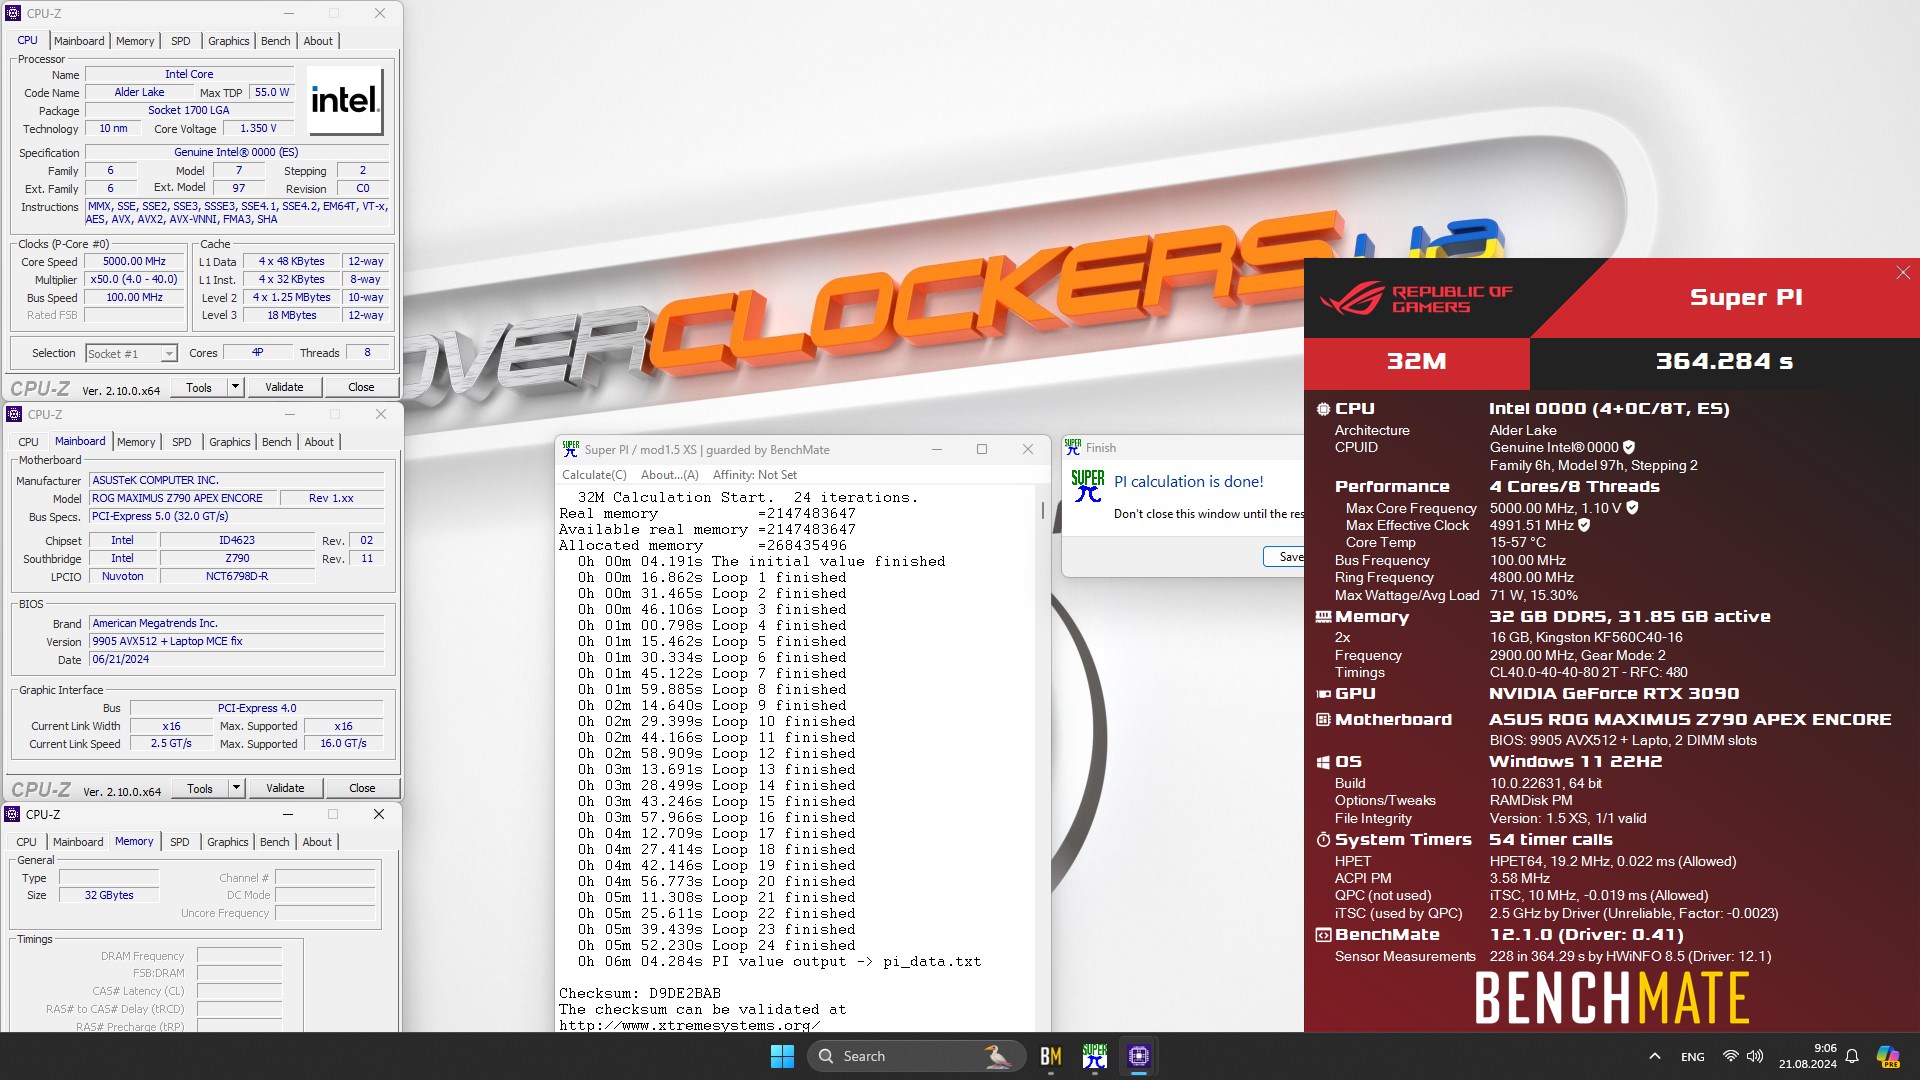Click verified shield next to 4991.51 MHz
Viewport: 1920px width, 1080px height.
coord(1584,525)
